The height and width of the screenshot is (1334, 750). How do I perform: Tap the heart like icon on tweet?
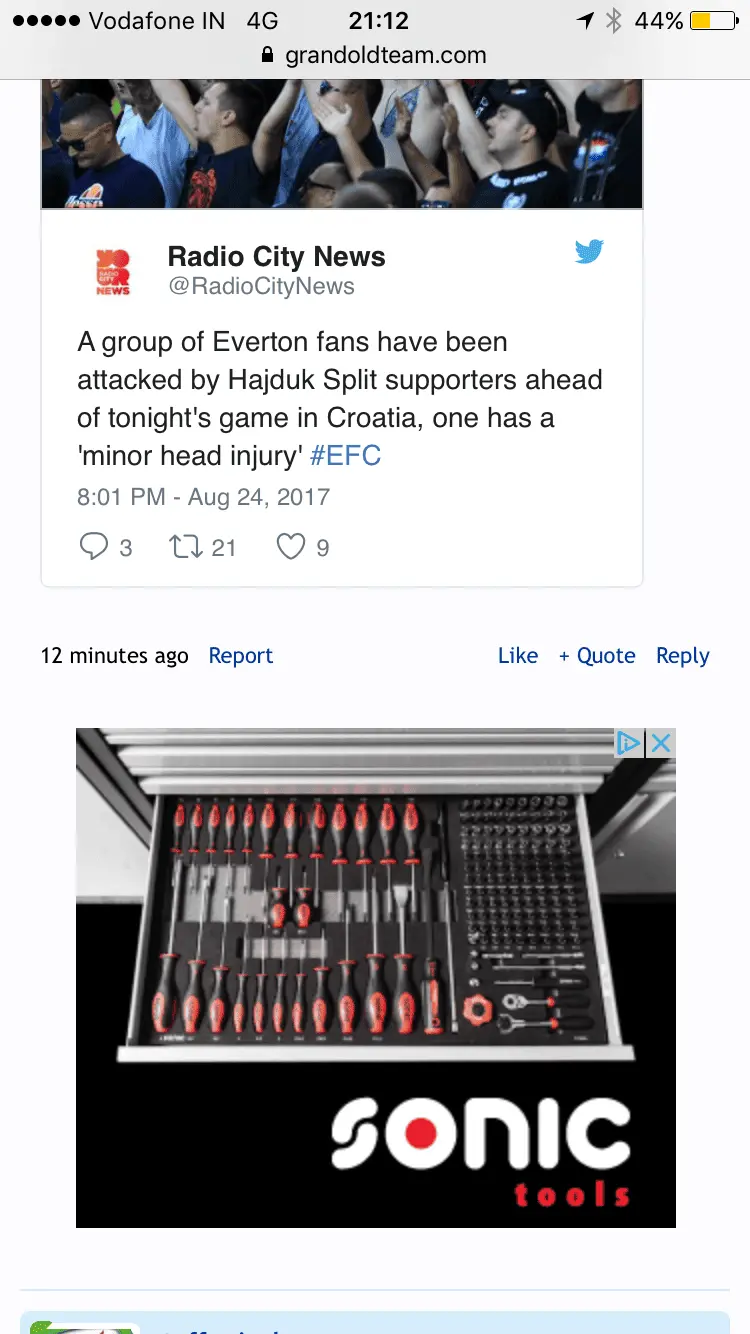click(x=290, y=546)
